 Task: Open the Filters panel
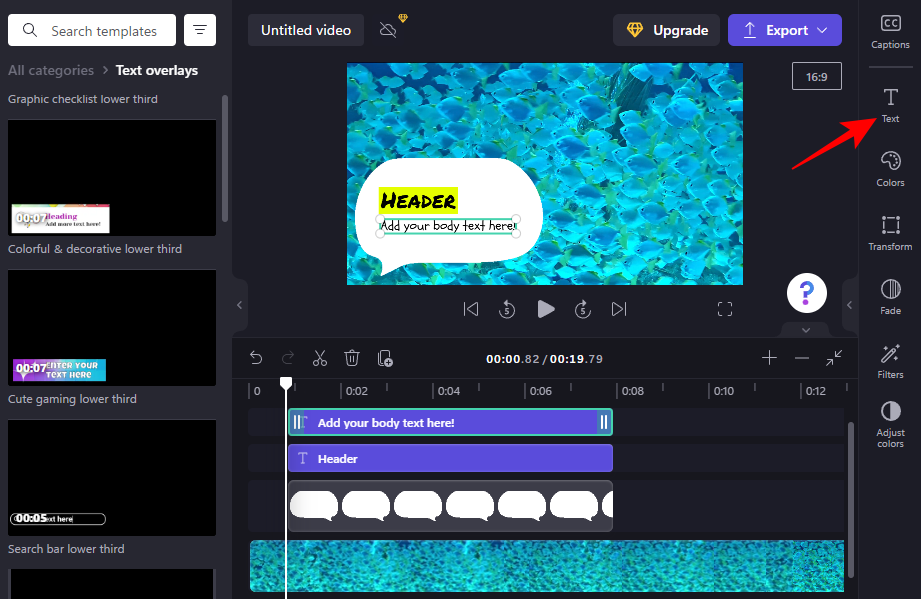click(890, 360)
